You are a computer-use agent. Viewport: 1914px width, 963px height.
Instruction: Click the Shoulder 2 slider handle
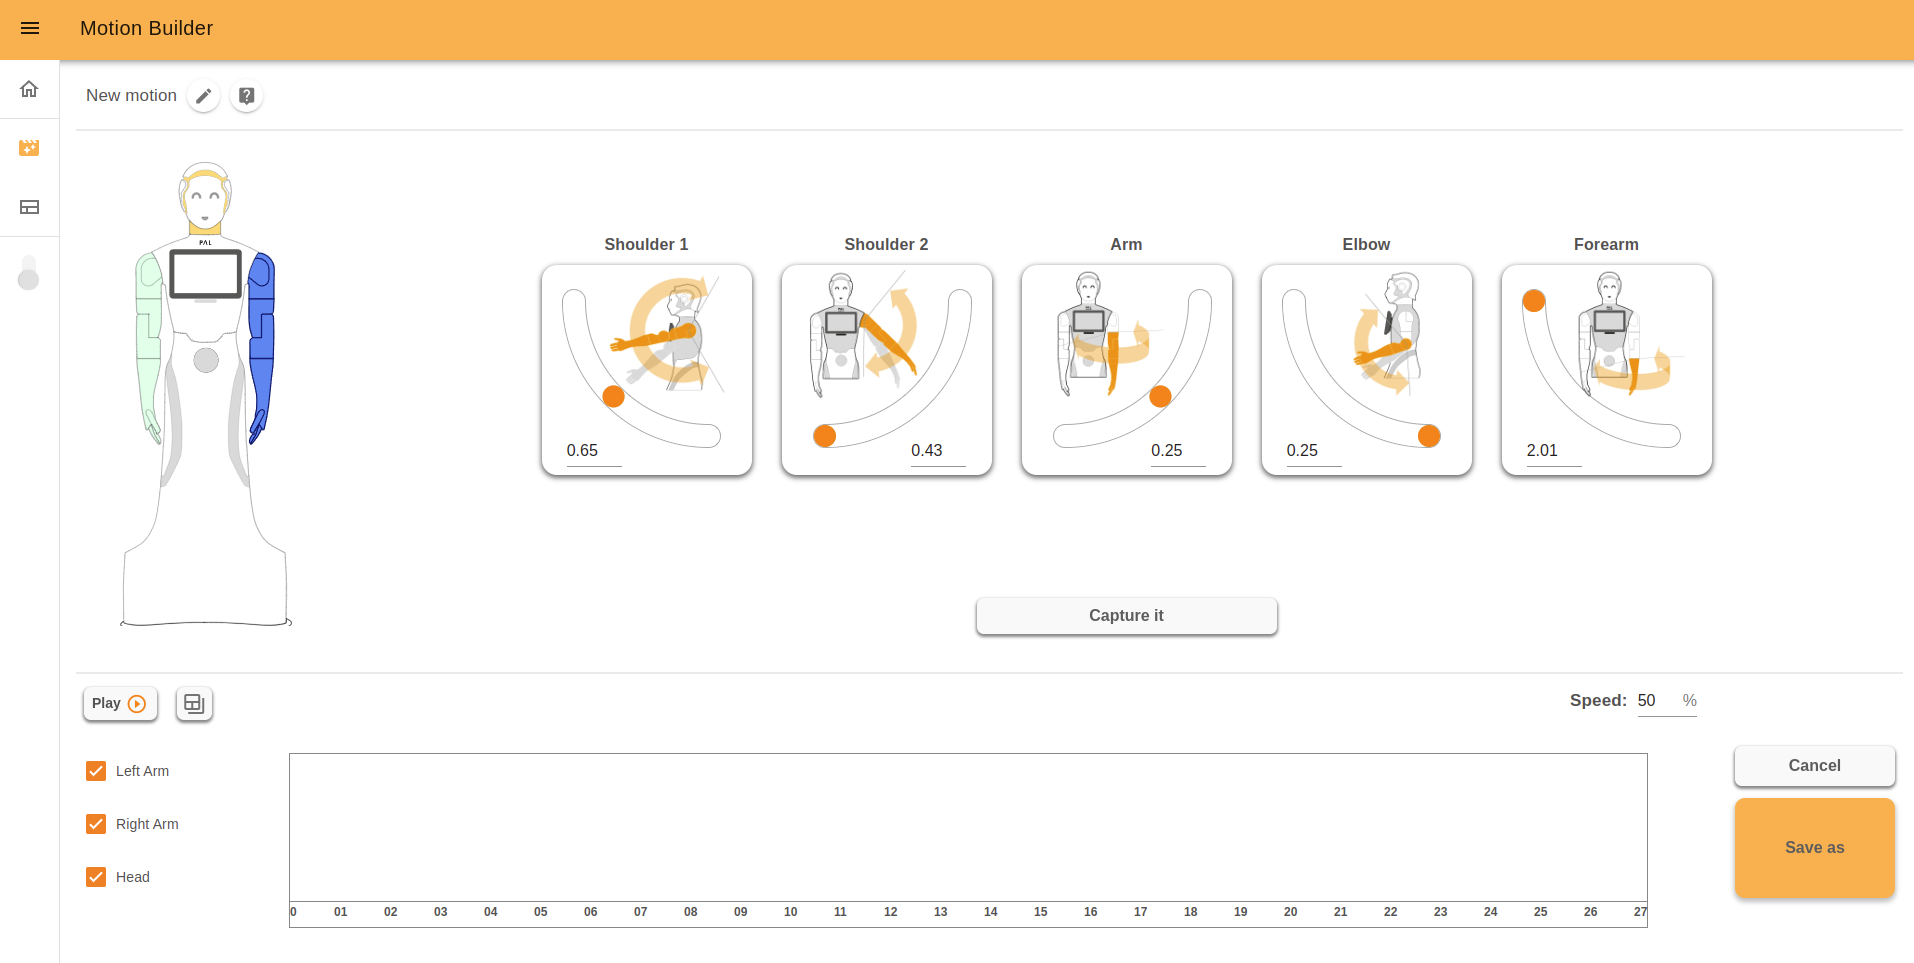825,436
